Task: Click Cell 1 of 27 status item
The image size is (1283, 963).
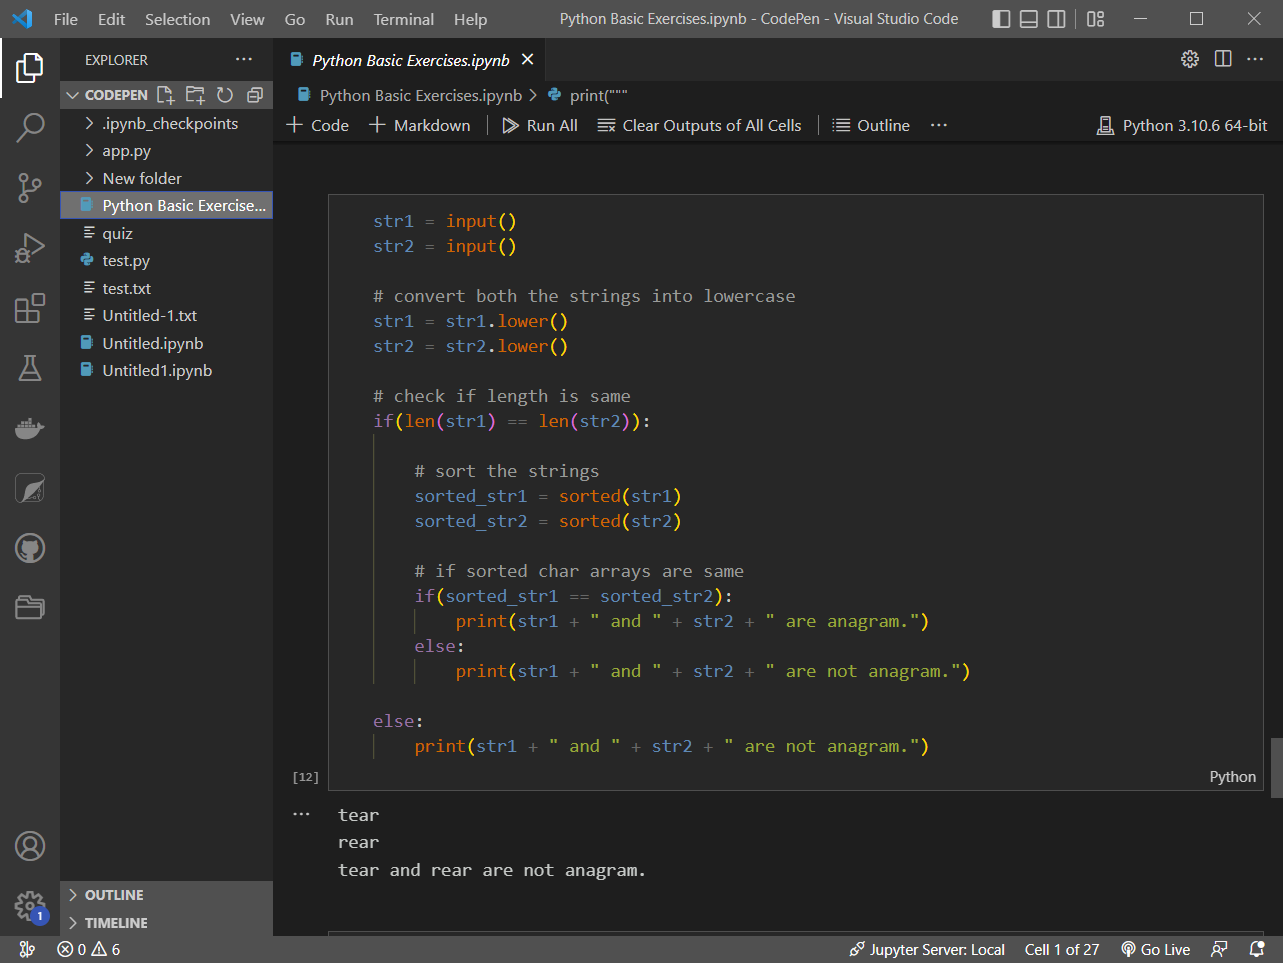Action: 1061,948
